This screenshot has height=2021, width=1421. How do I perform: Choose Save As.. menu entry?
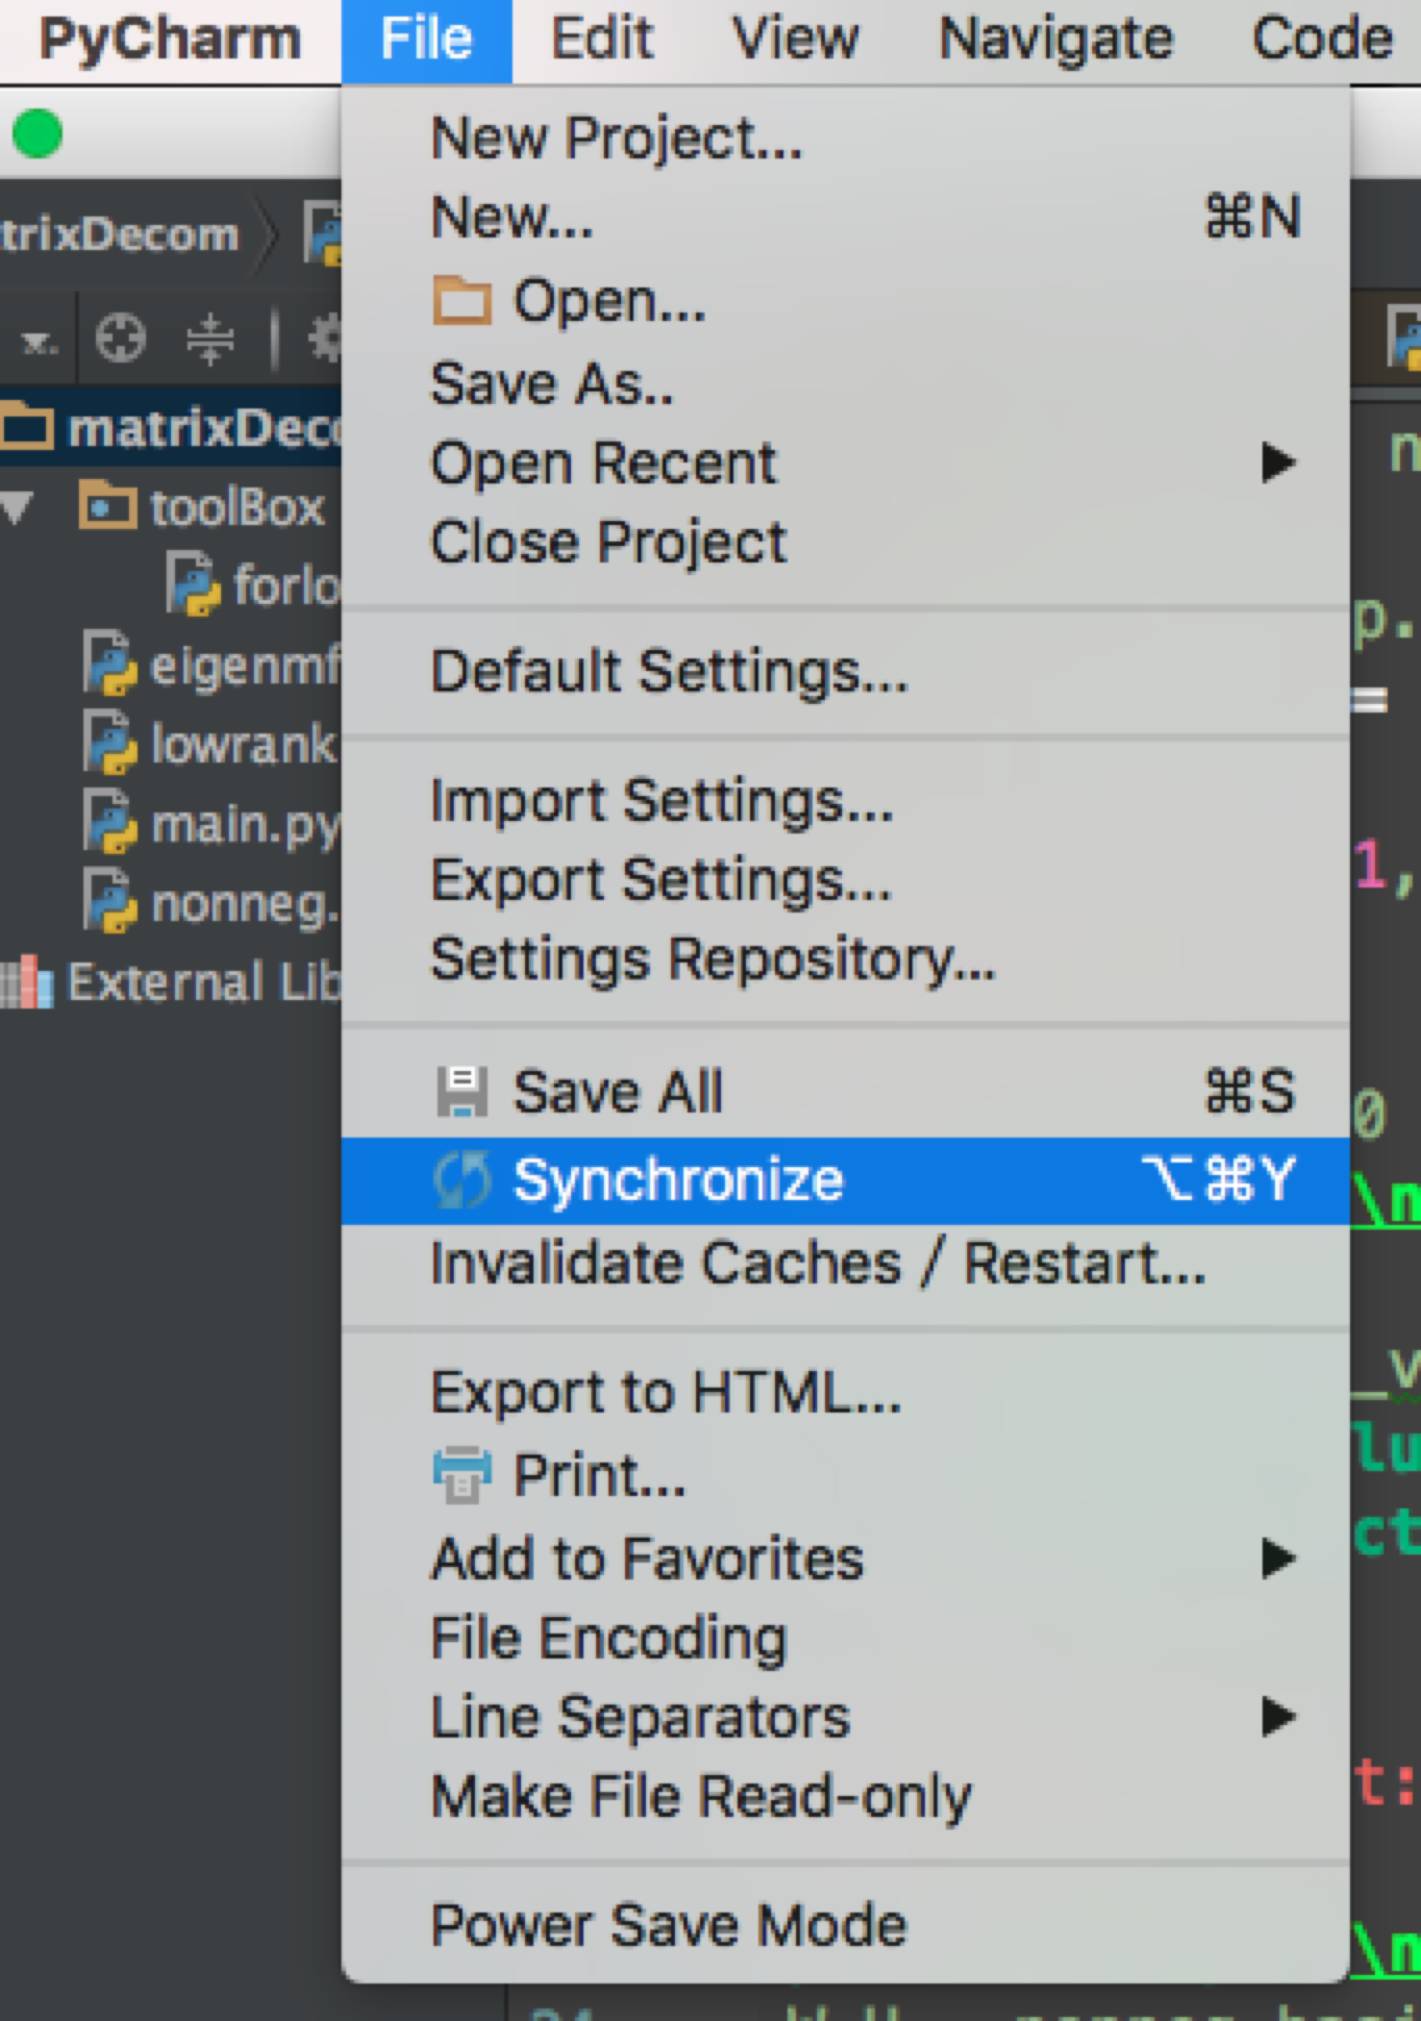point(846,383)
